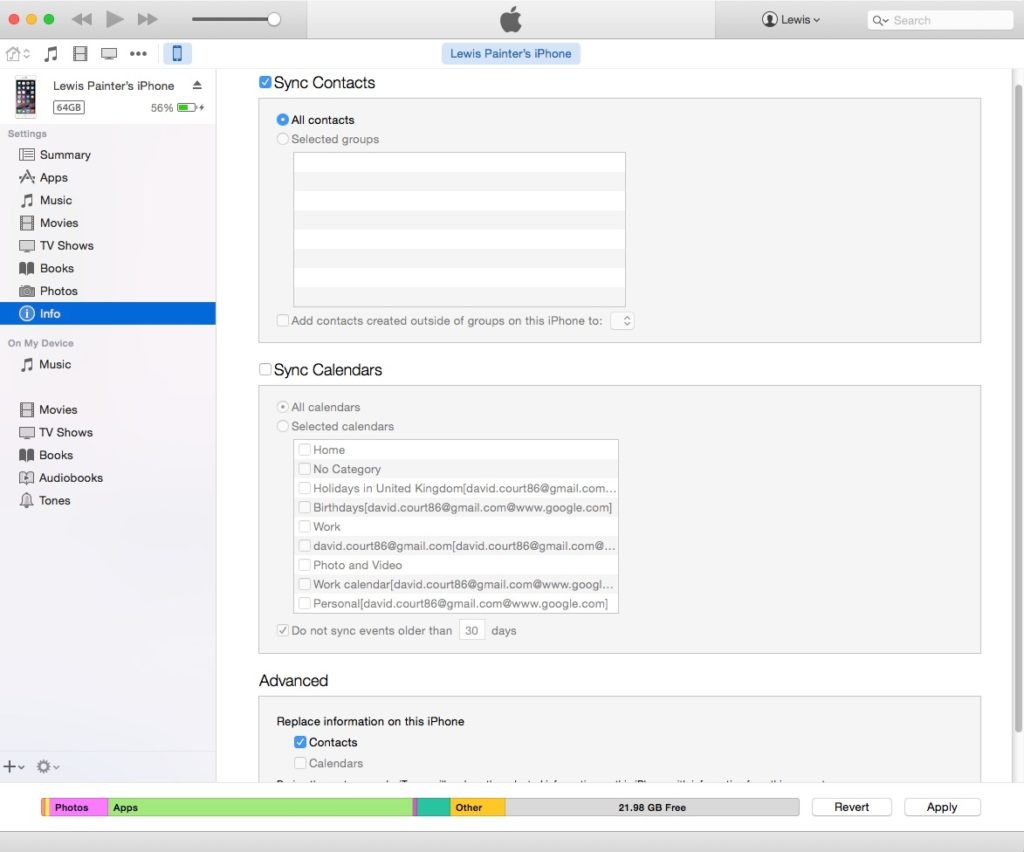The image size is (1024, 852).
Task: Click the Audiobooks icon in sidebar
Action: (x=26, y=478)
